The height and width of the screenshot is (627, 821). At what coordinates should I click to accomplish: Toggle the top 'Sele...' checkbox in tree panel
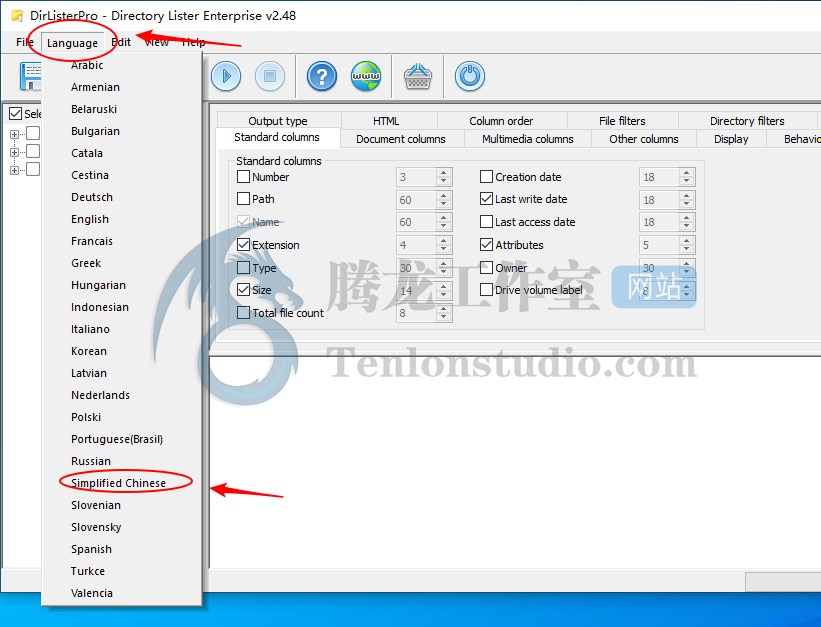[x=16, y=114]
